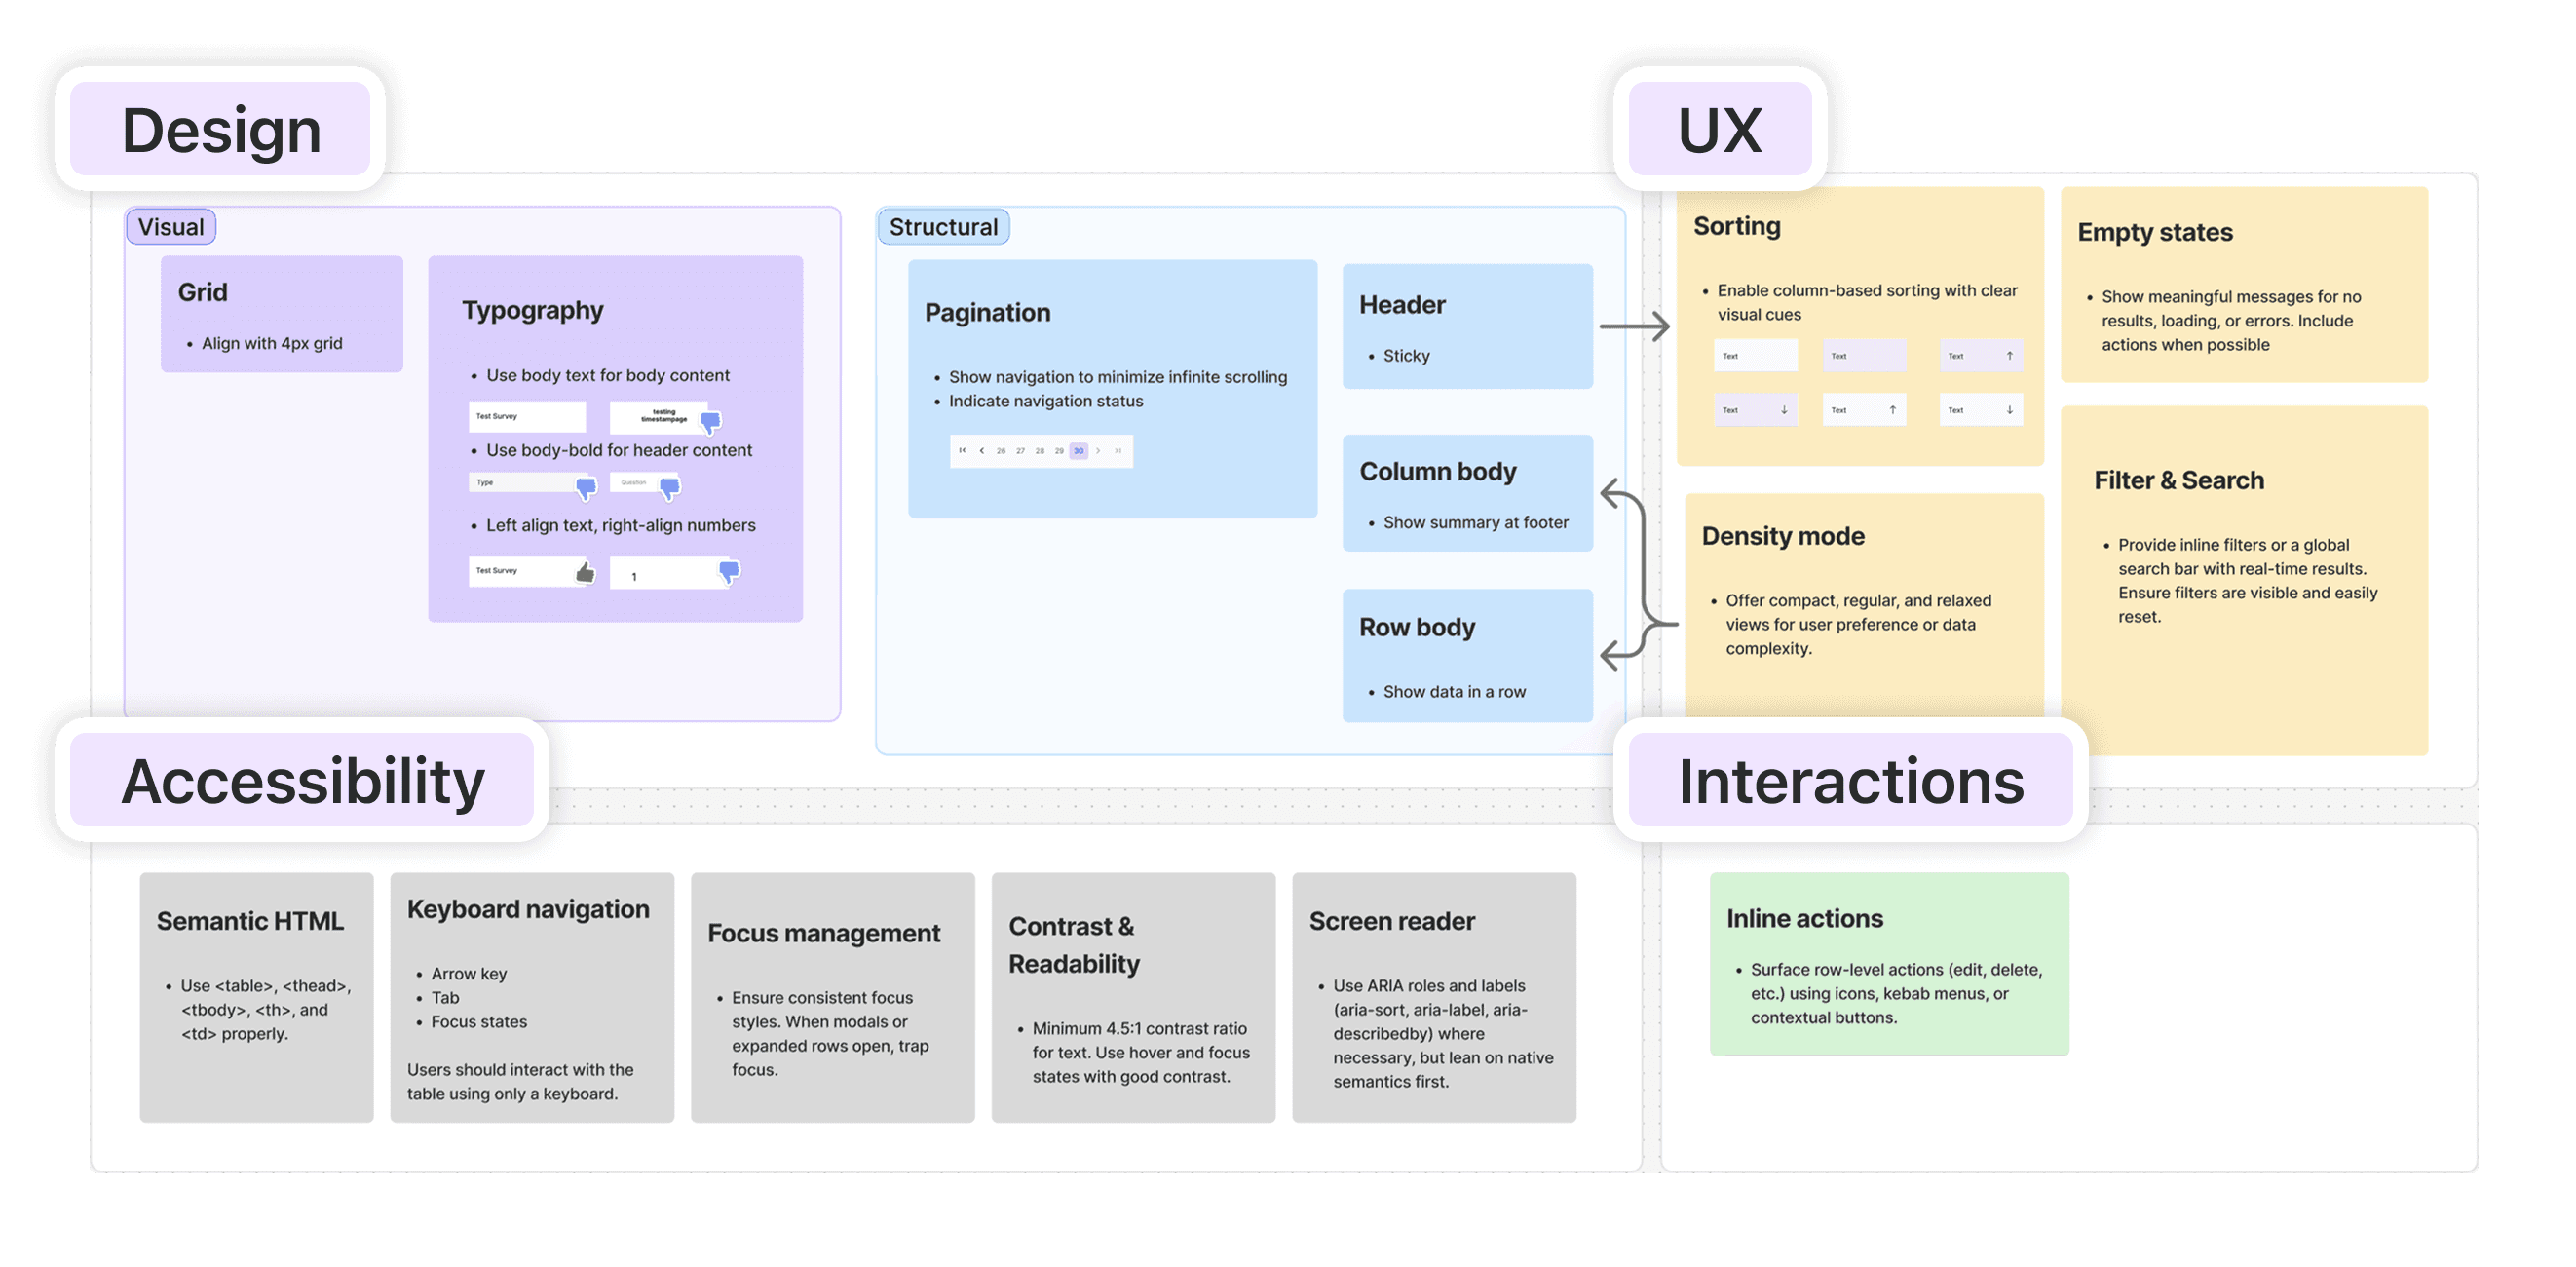This screenshot has height=1267, width=2576.
Task: Click the 'testing timestampage' sample cell
Action: (657, 416)
